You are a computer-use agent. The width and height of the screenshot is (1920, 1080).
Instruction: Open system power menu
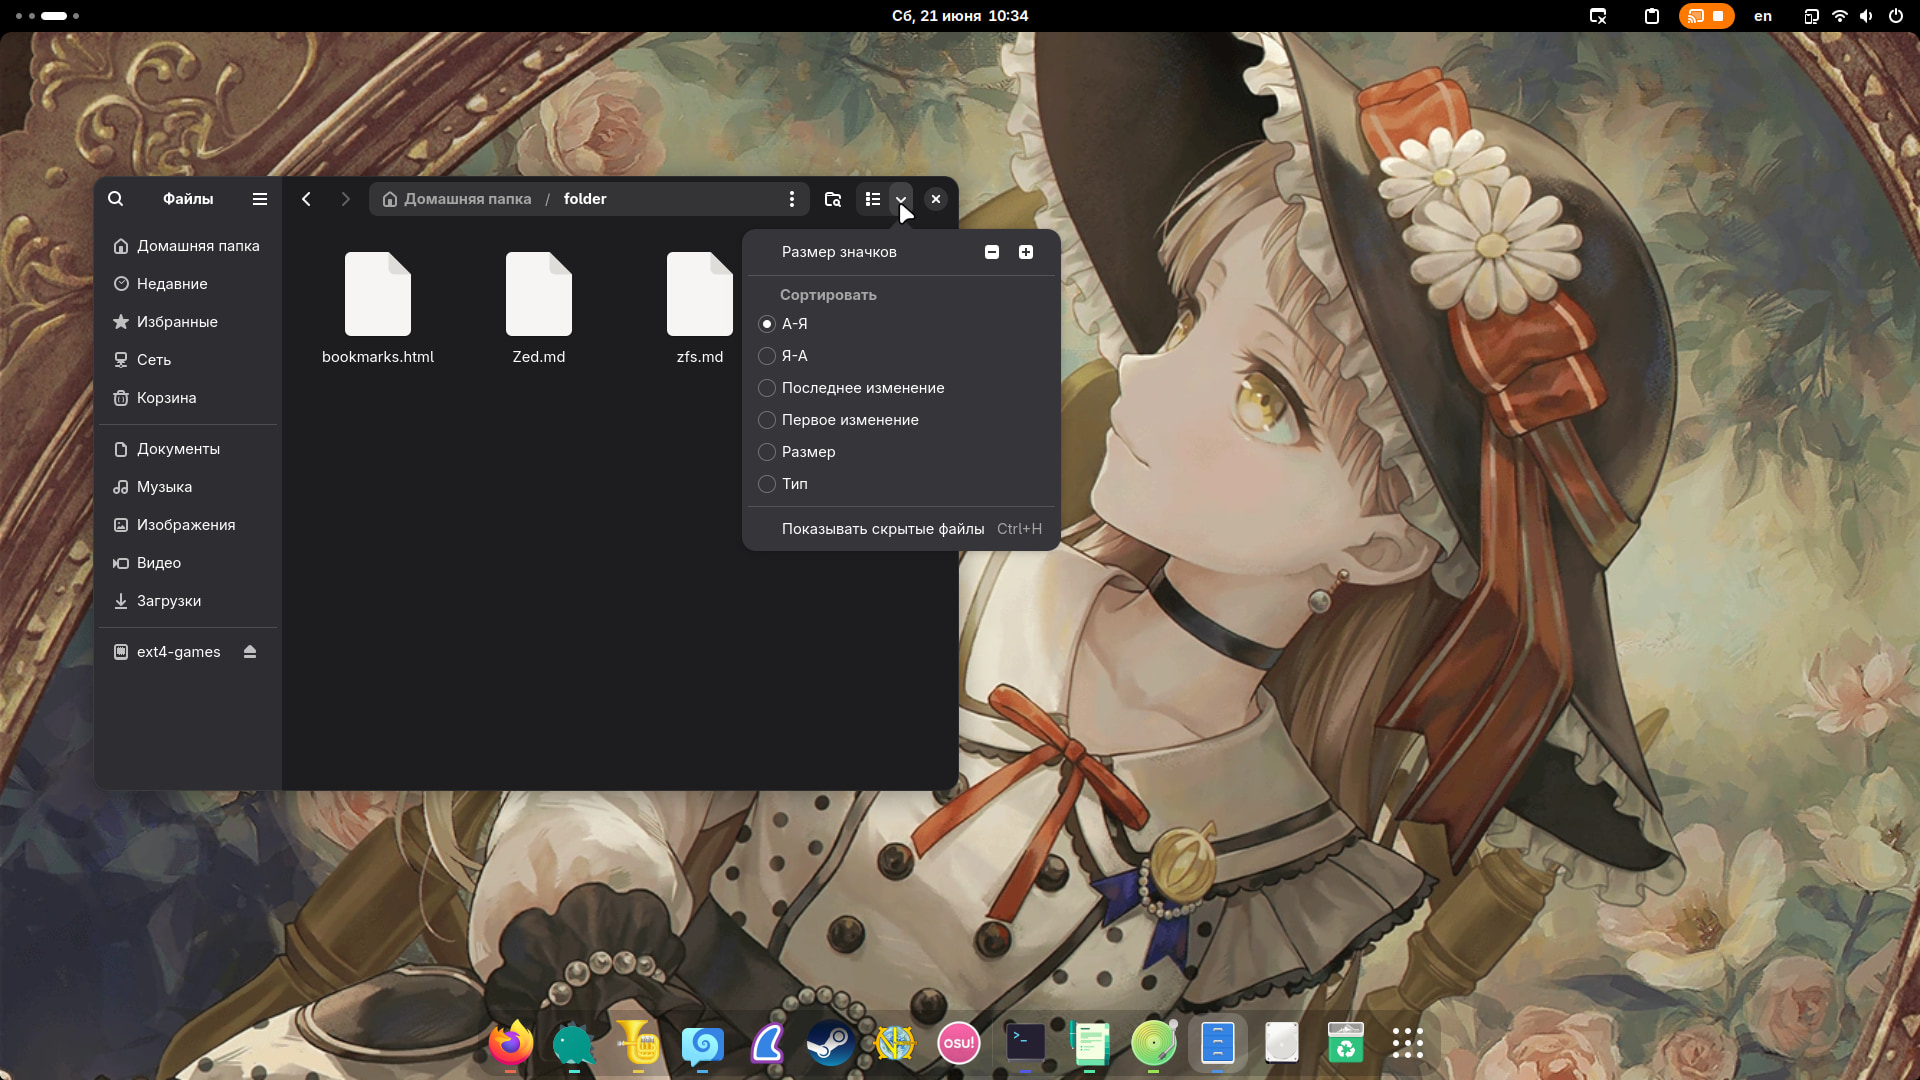[1895, 16]
